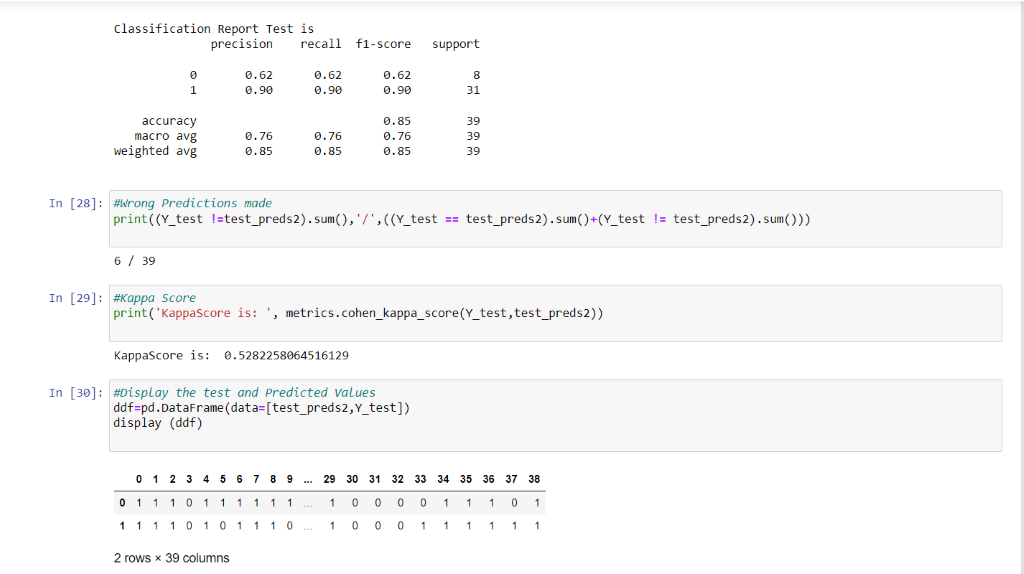The width and height of the screenshot is (1024, 574).
Task: Click dataframe column header '37'
Action: (511, 479)
